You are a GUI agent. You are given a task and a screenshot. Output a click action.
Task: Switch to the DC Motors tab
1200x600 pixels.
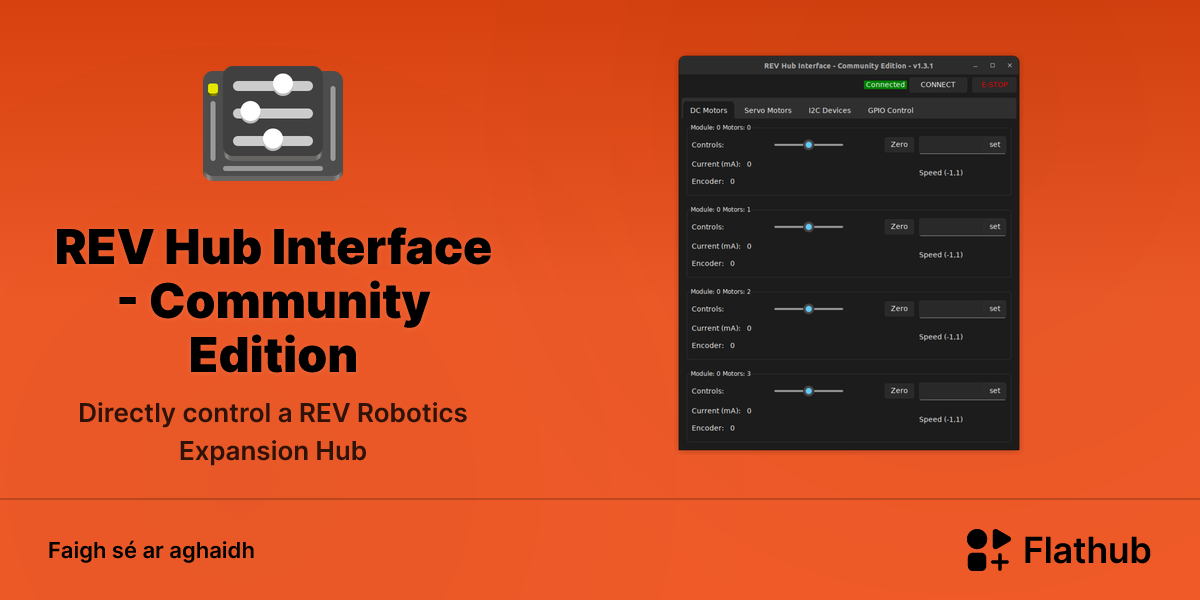(709, 110)
